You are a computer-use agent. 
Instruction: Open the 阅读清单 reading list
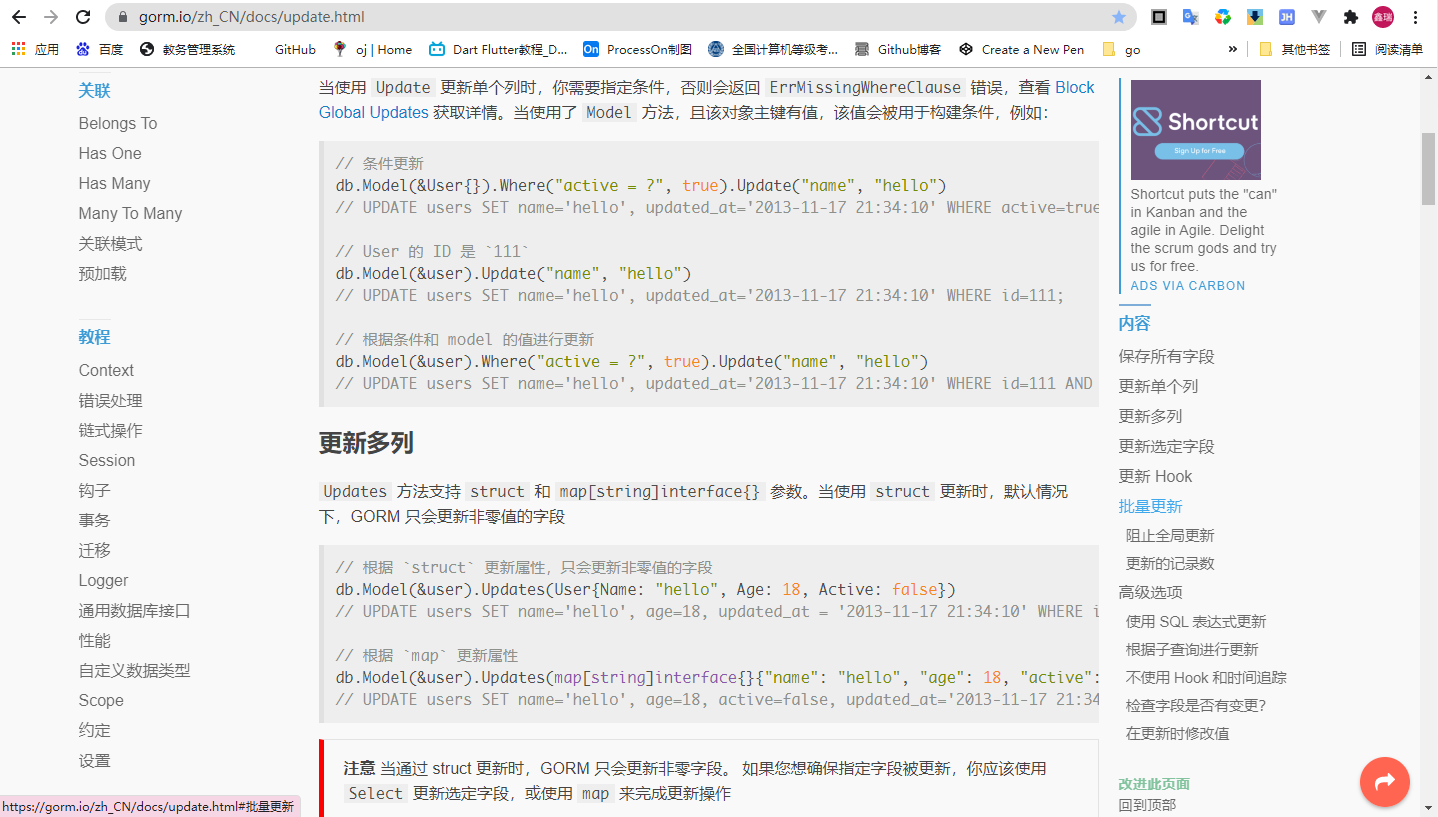tap(1387, 49)
